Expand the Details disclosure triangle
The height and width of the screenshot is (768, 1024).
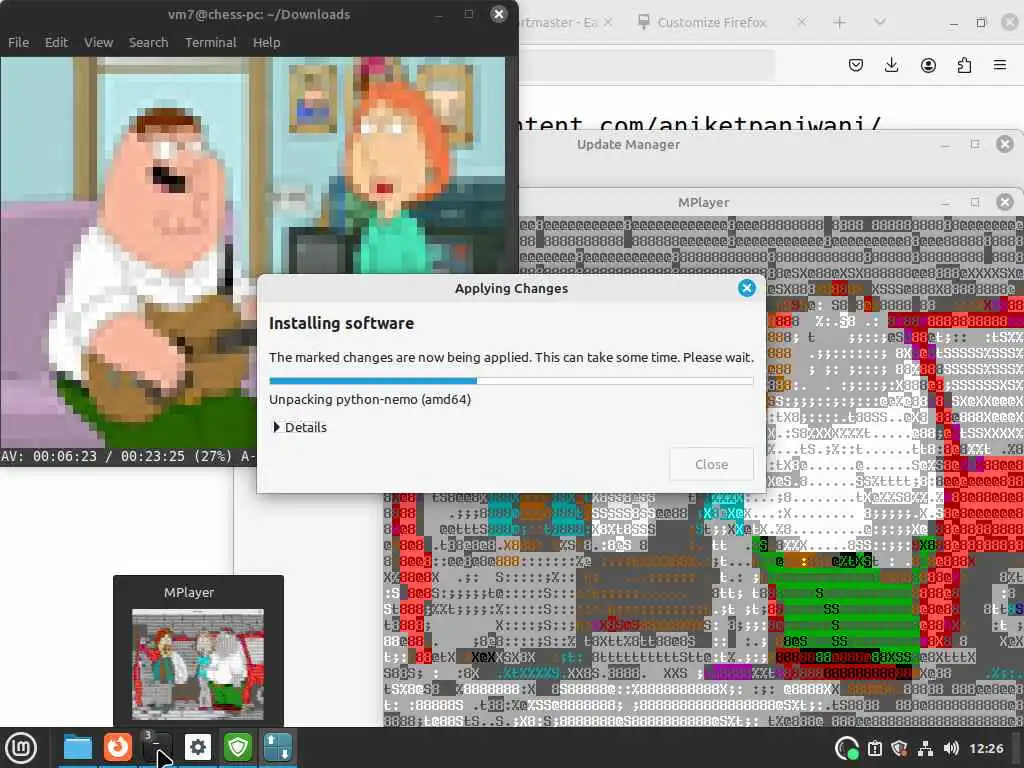pyautogui.click(x=276, y=427)
